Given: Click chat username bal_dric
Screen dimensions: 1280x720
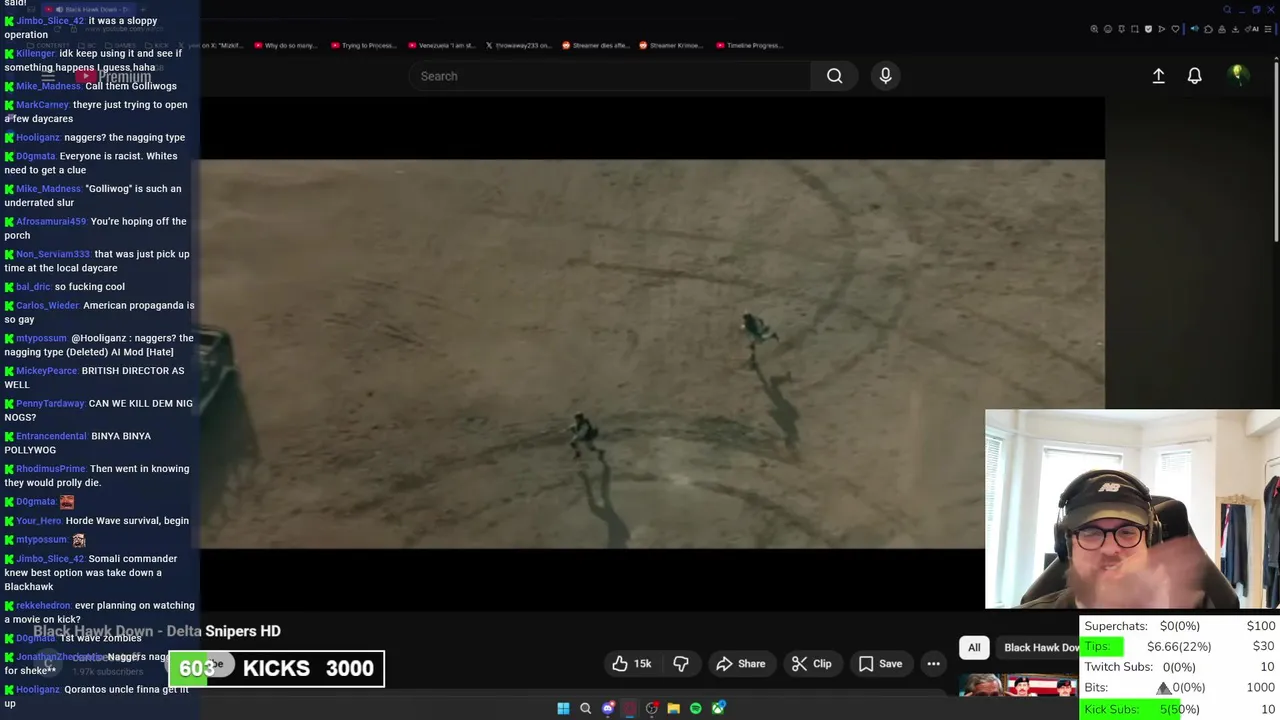Looking at the screenshot, I should point(33,287).
